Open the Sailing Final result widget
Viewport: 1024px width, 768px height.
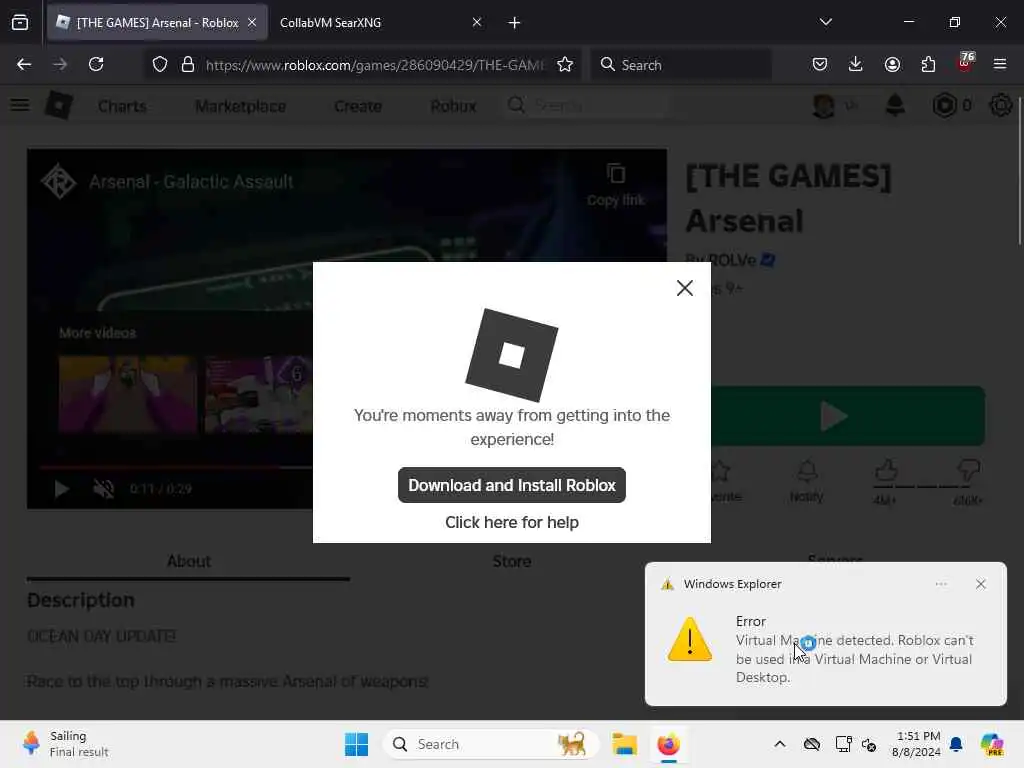click(65, 744)
